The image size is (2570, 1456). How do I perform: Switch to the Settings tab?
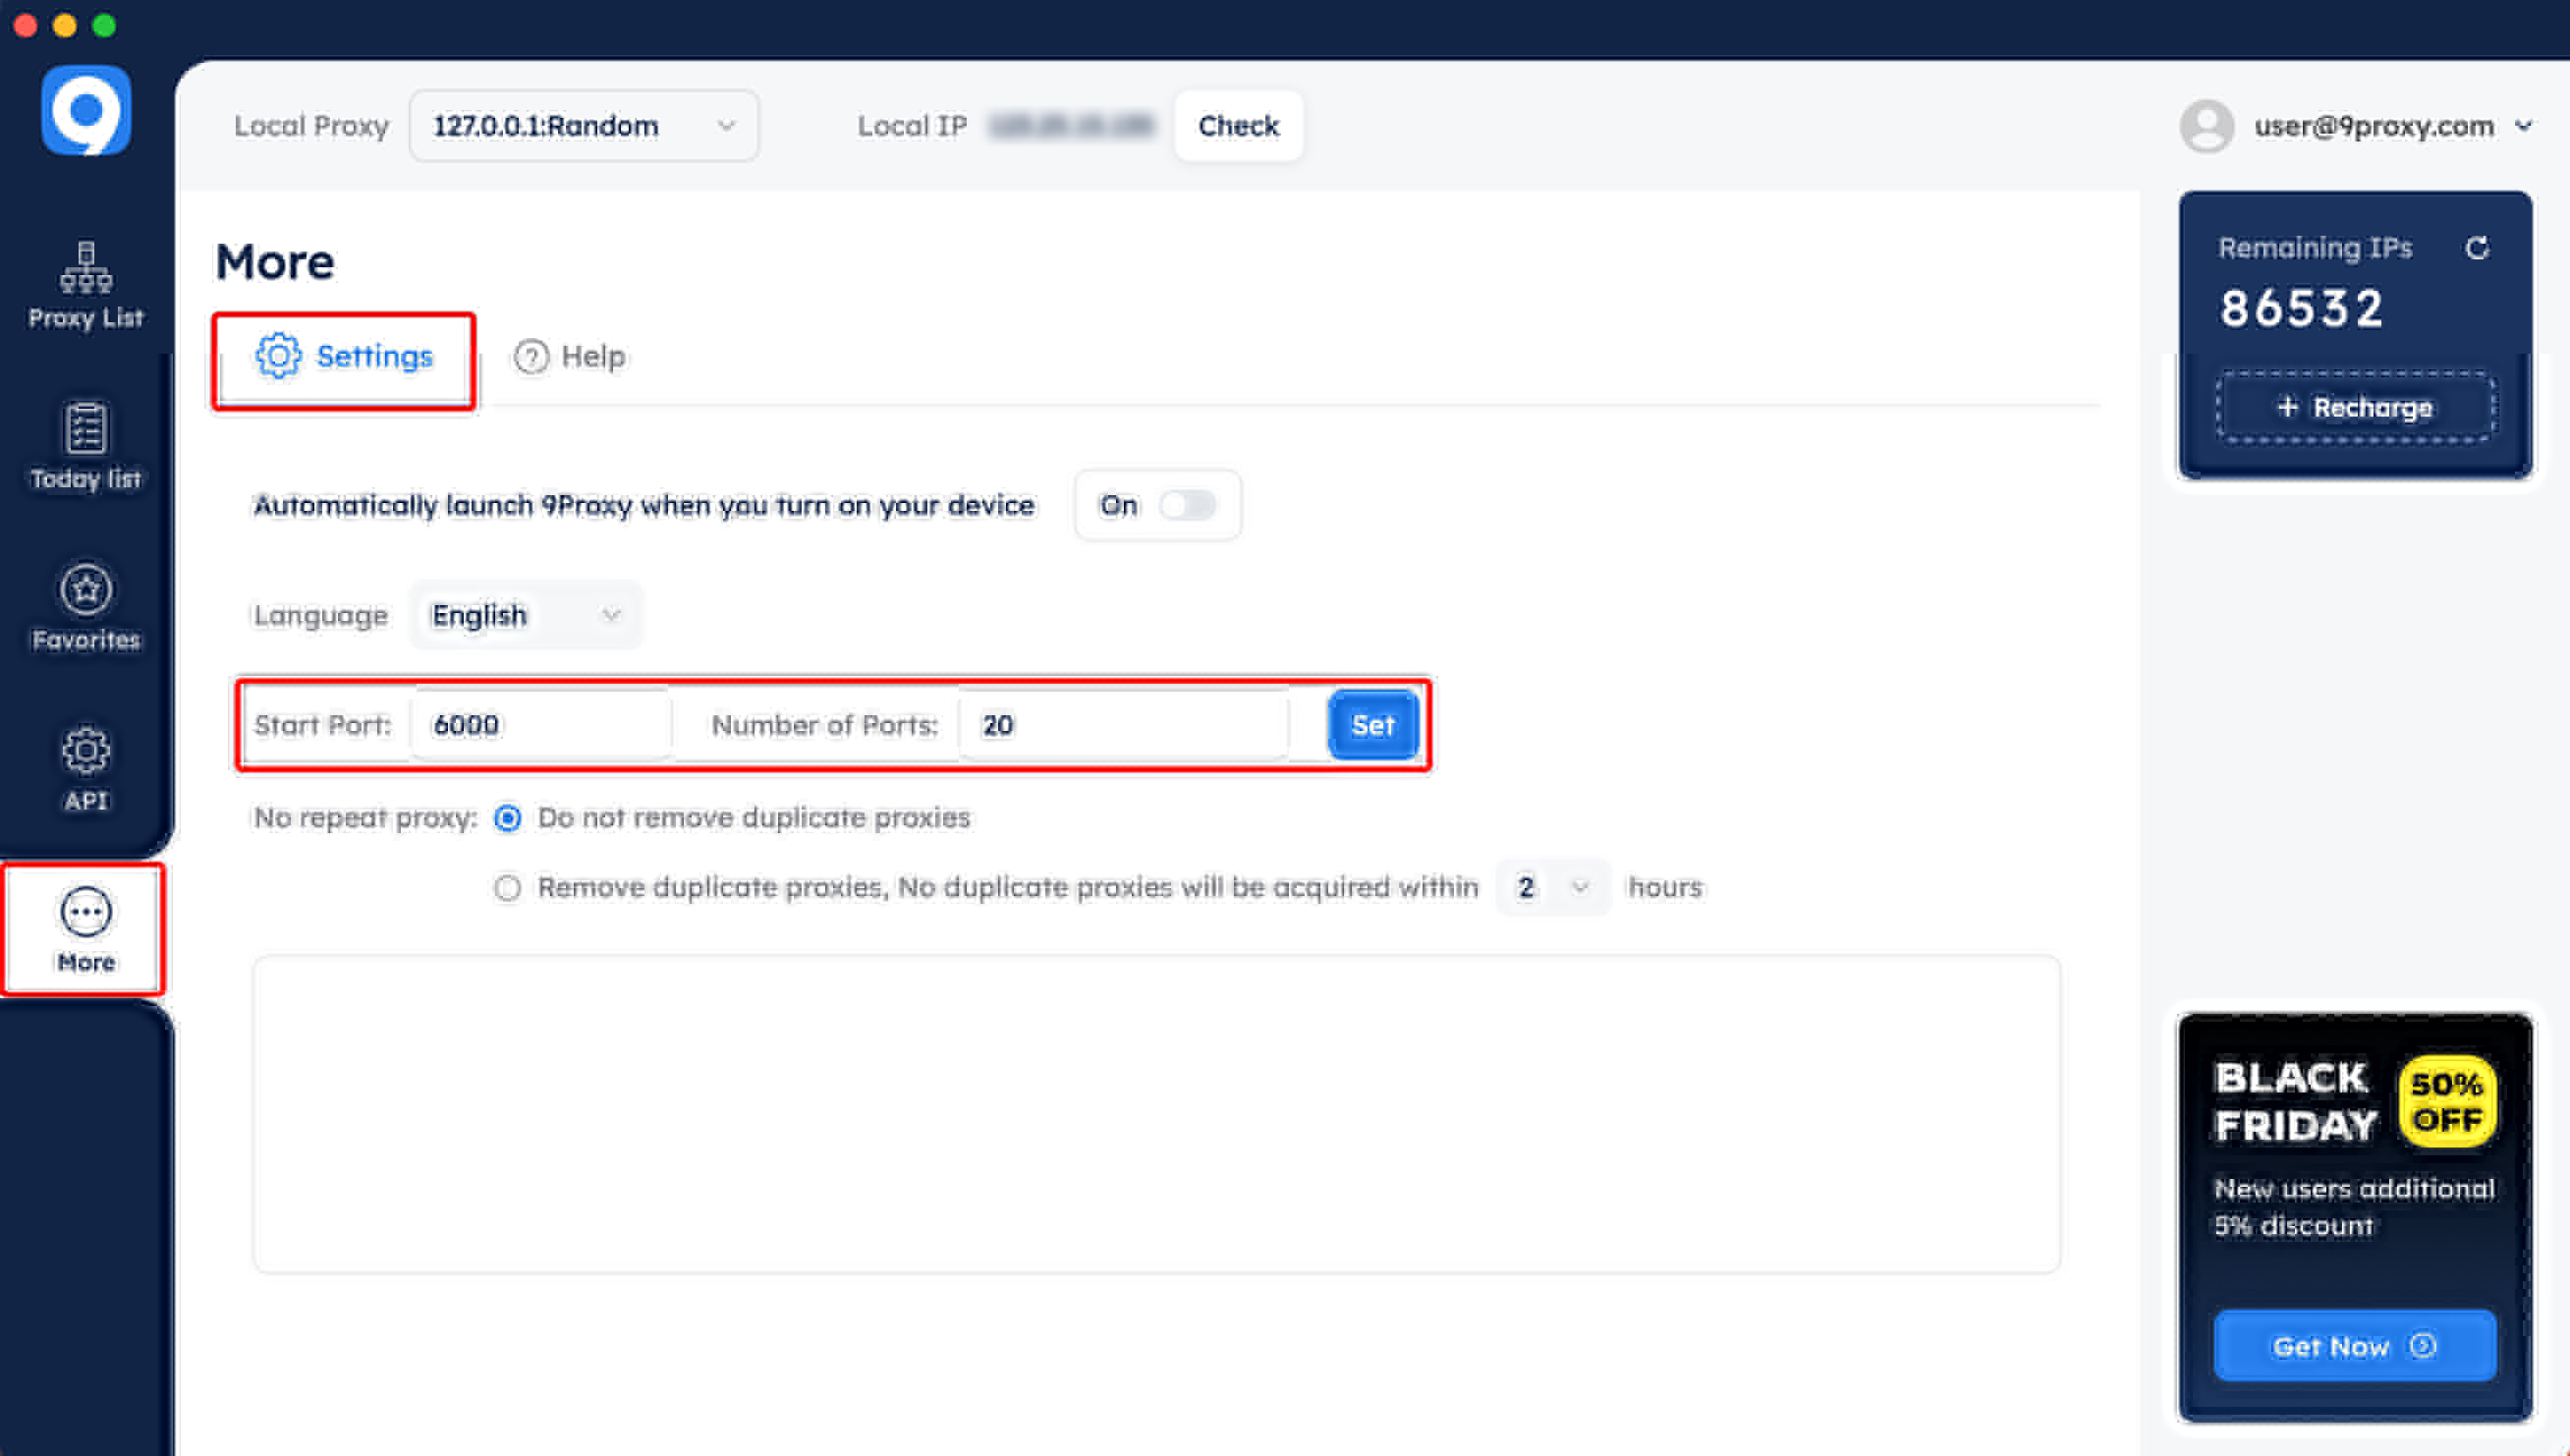pyautogui.click(x=344, y=357)
